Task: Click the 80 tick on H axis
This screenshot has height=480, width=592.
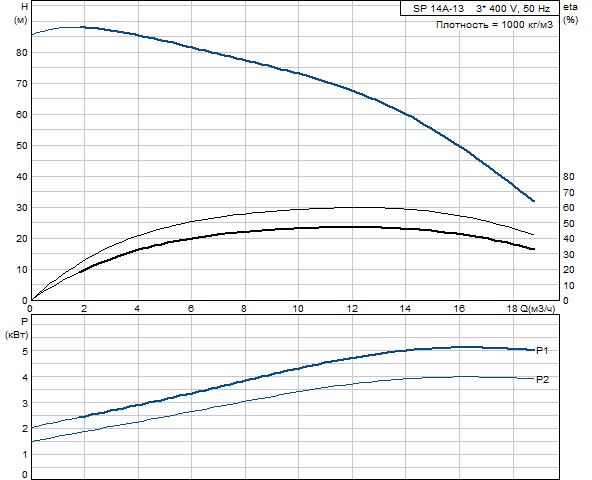Action: (x=22, y=53)
